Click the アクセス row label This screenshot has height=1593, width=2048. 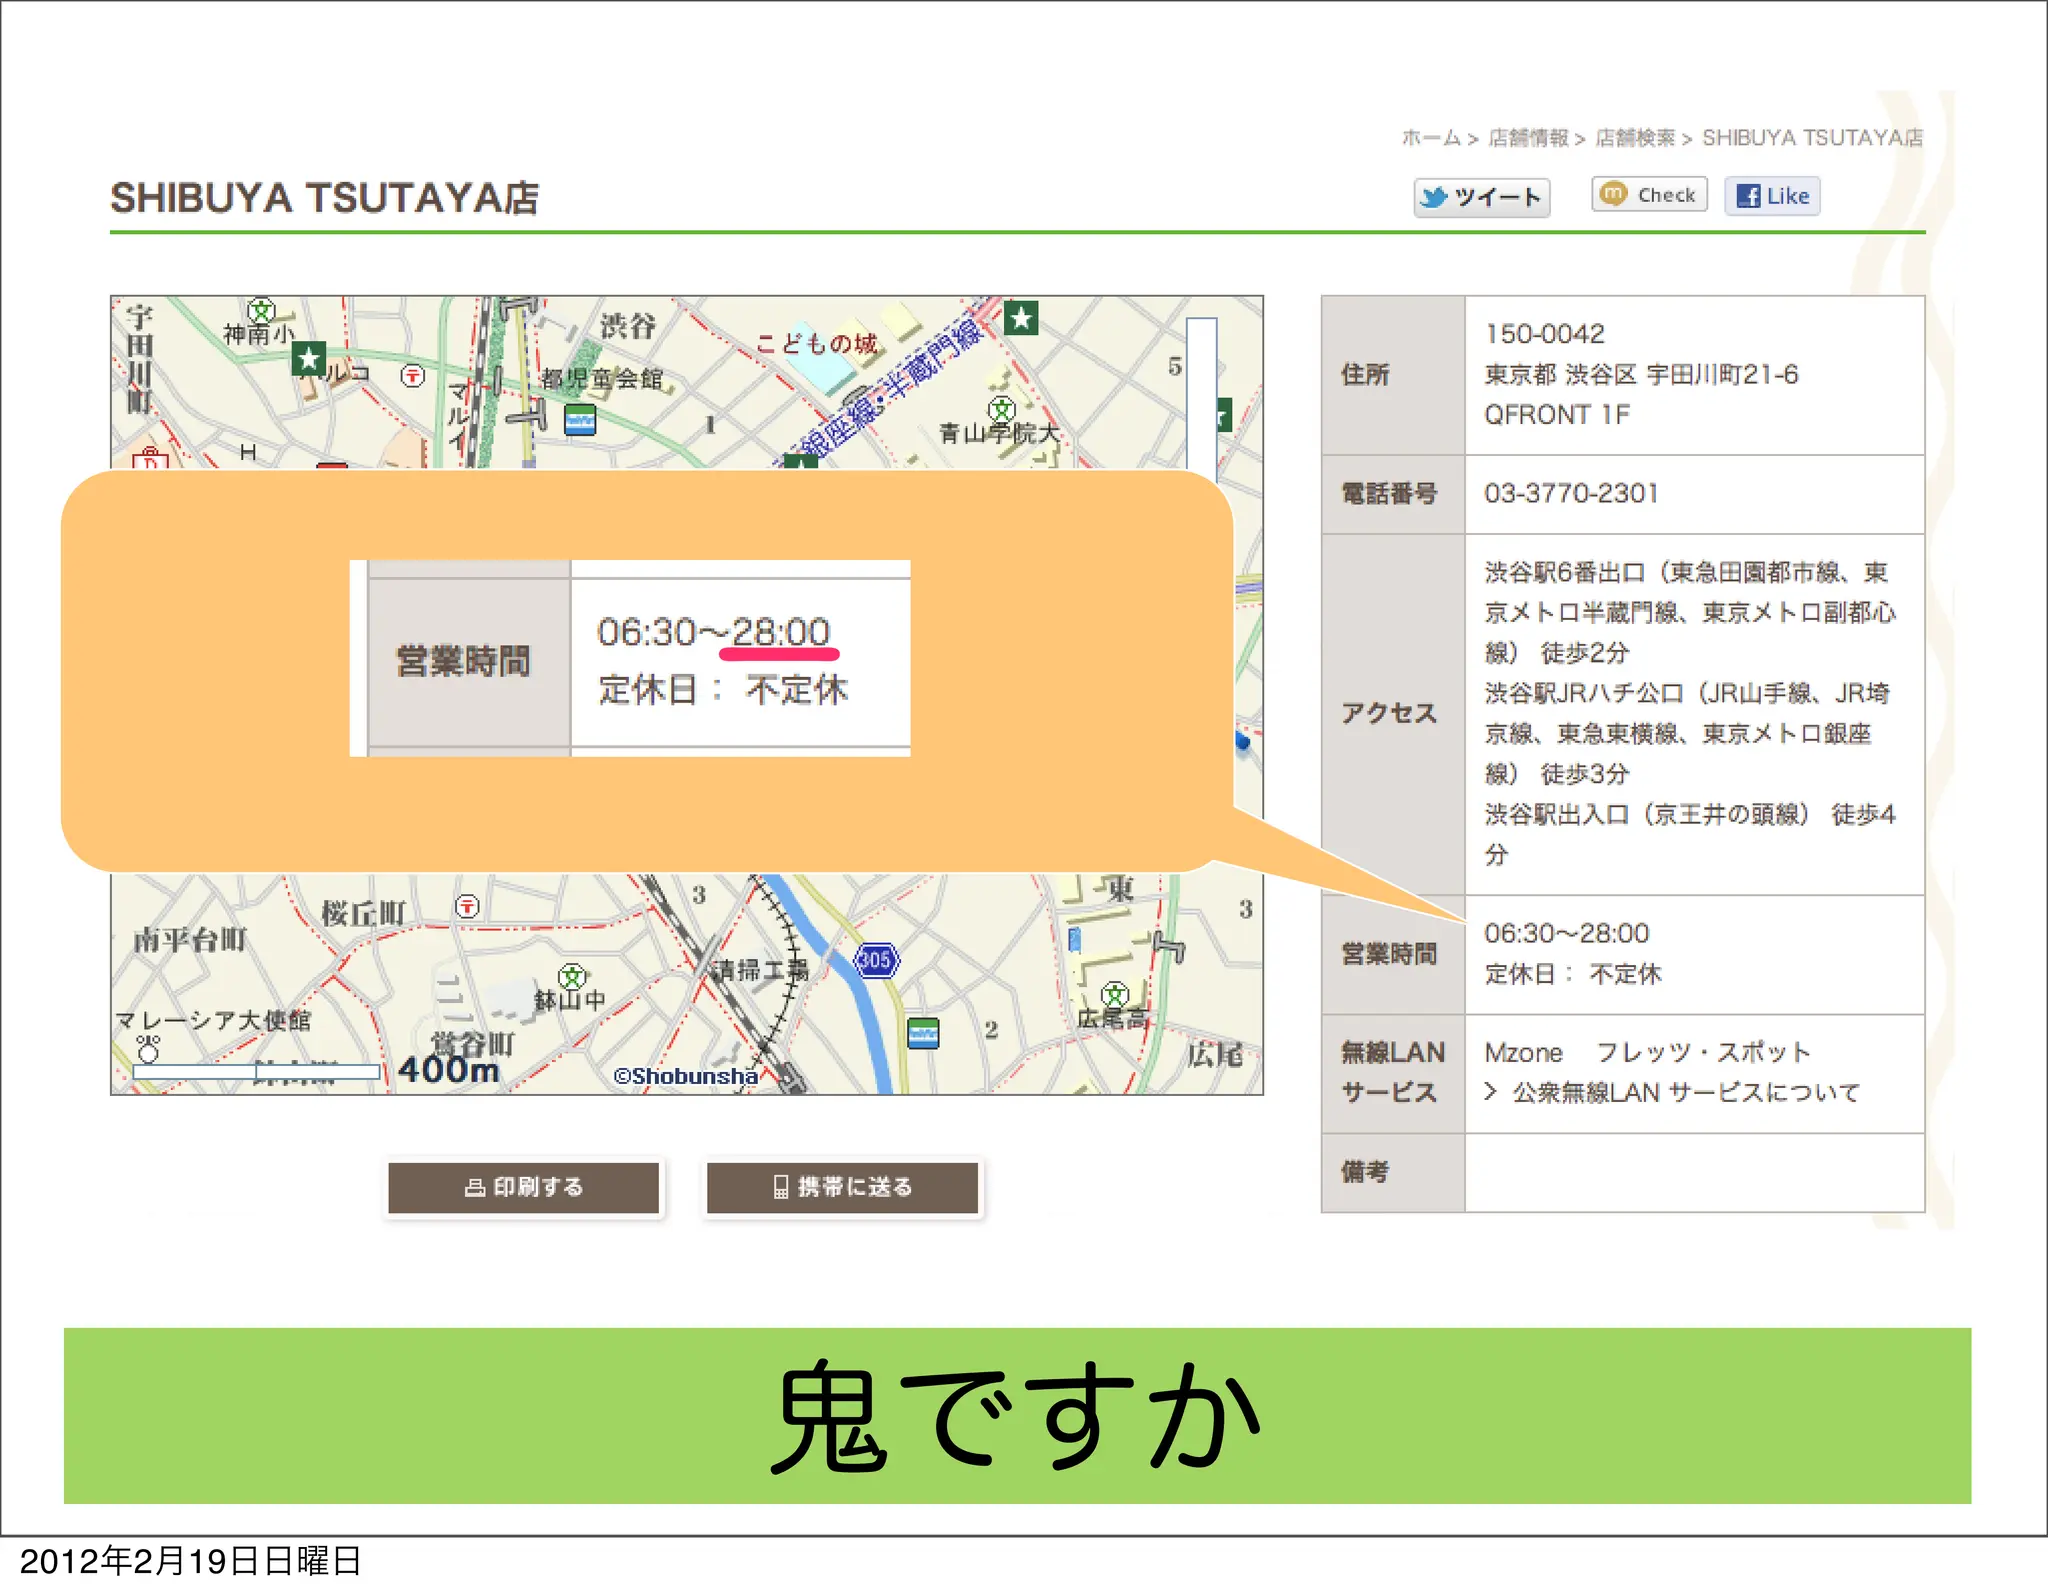[x=1389, y=713]
